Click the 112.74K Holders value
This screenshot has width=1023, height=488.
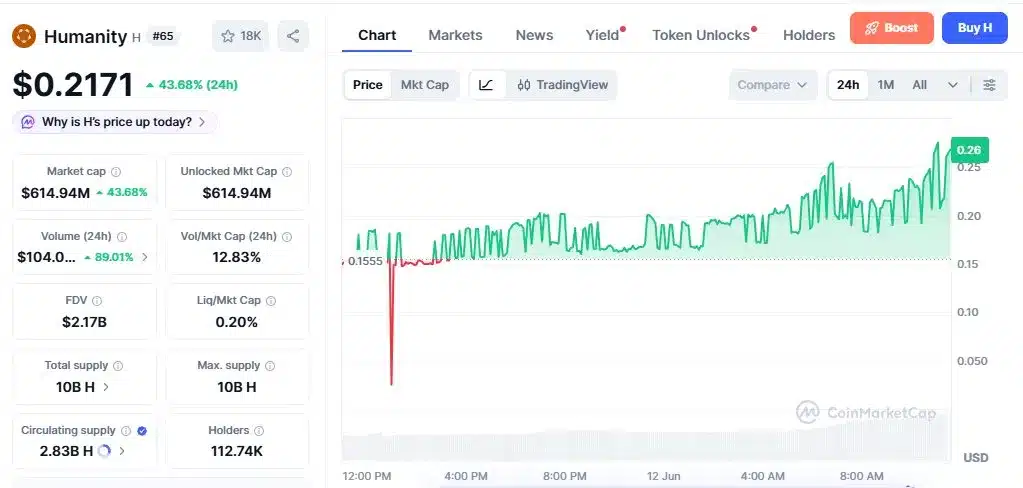click(237, 451)
